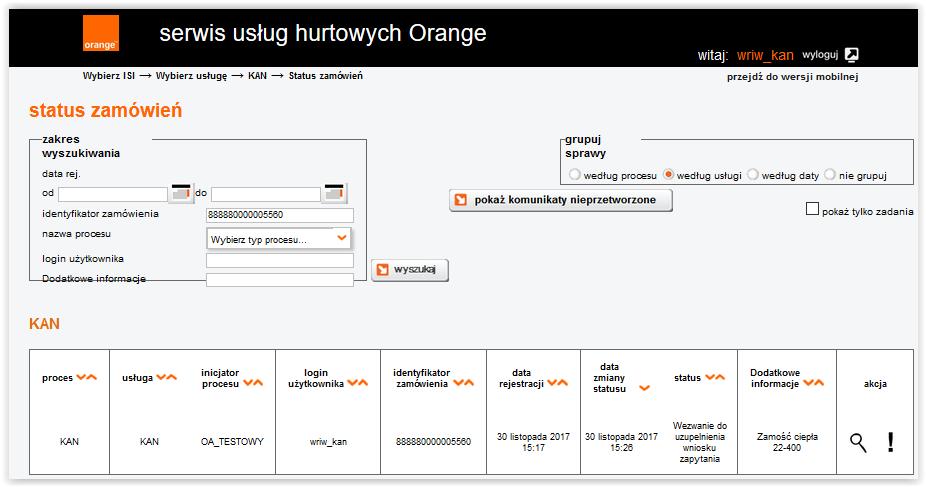The image size is (926, 487).
Task: Click the wyszukaj search button
Action: pyautogui.click(x=410, y=270)
